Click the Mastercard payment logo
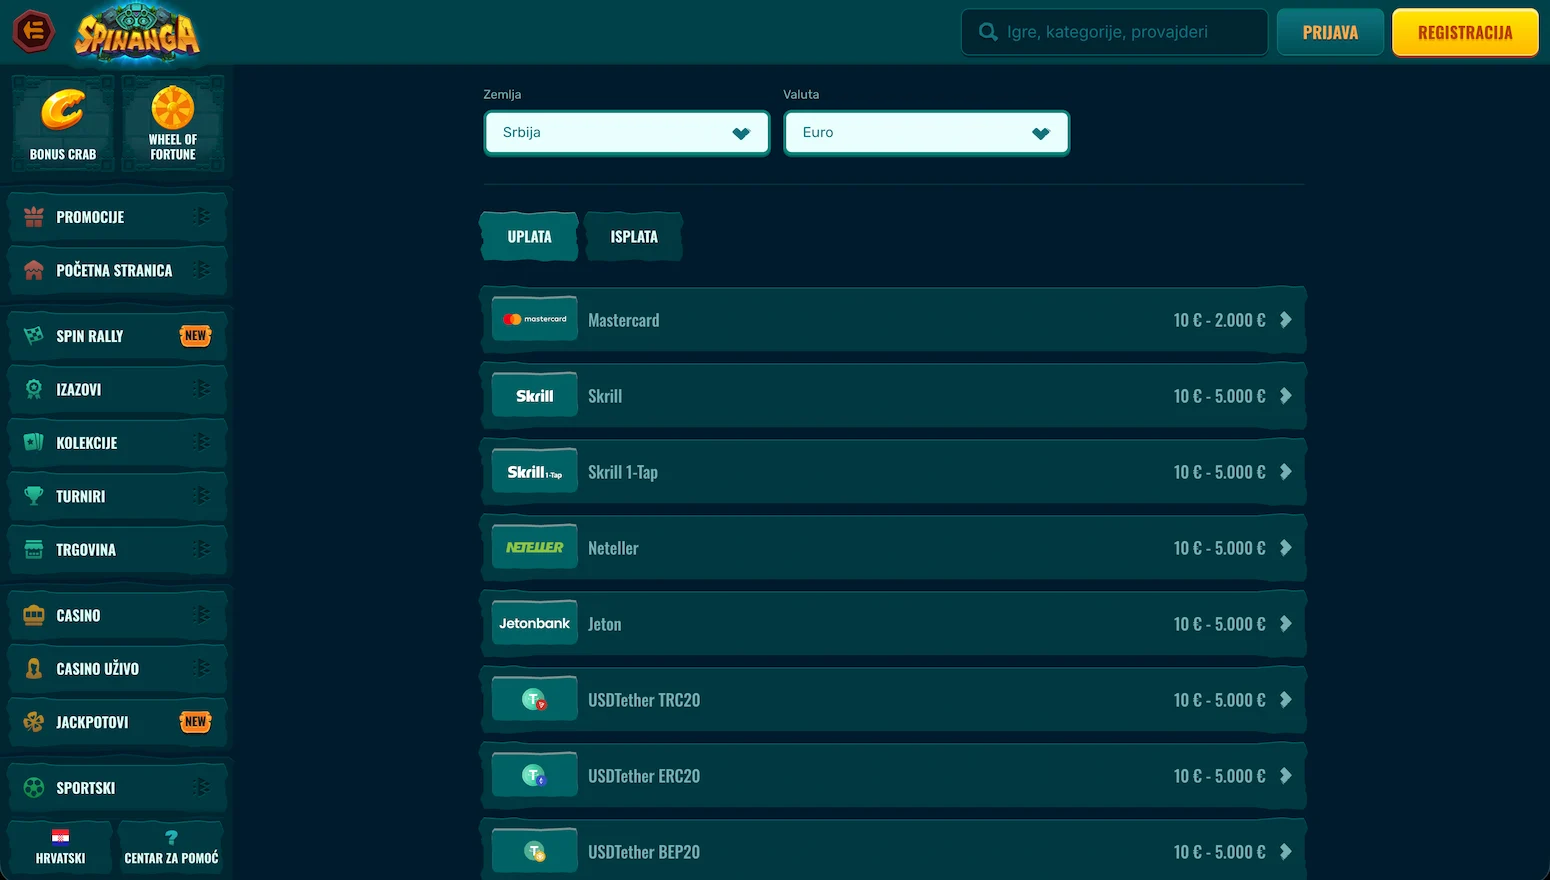This screenshot has height=880, width=1550. pos(535,320)
